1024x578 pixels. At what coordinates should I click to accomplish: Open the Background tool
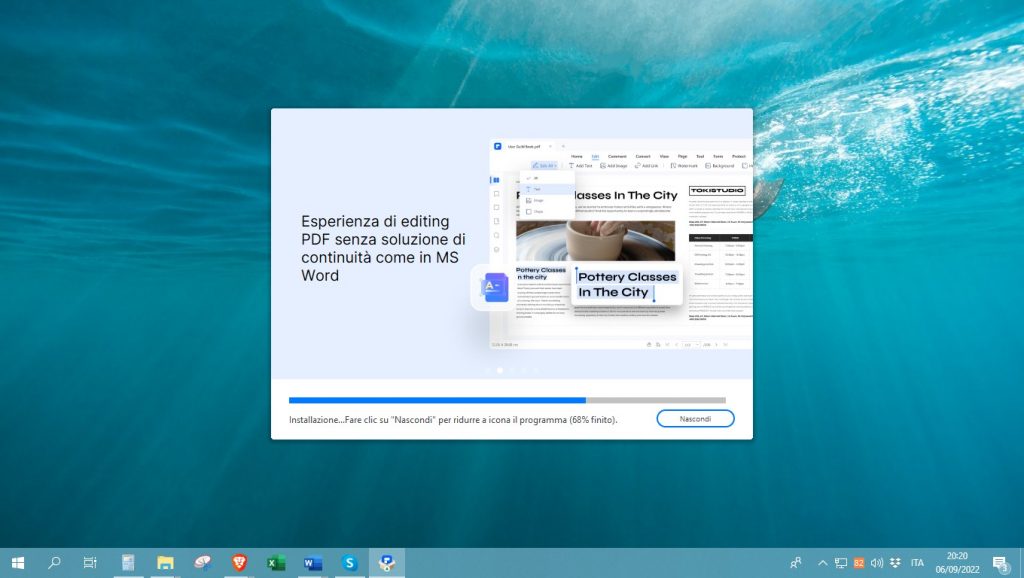722,165
